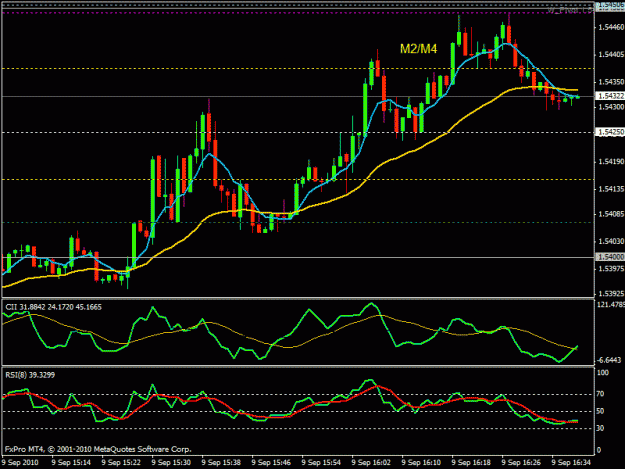This screenshot has height=469, width=625.
Task: Click the 1.53925 price scale value
Action: tap(611, 294)
